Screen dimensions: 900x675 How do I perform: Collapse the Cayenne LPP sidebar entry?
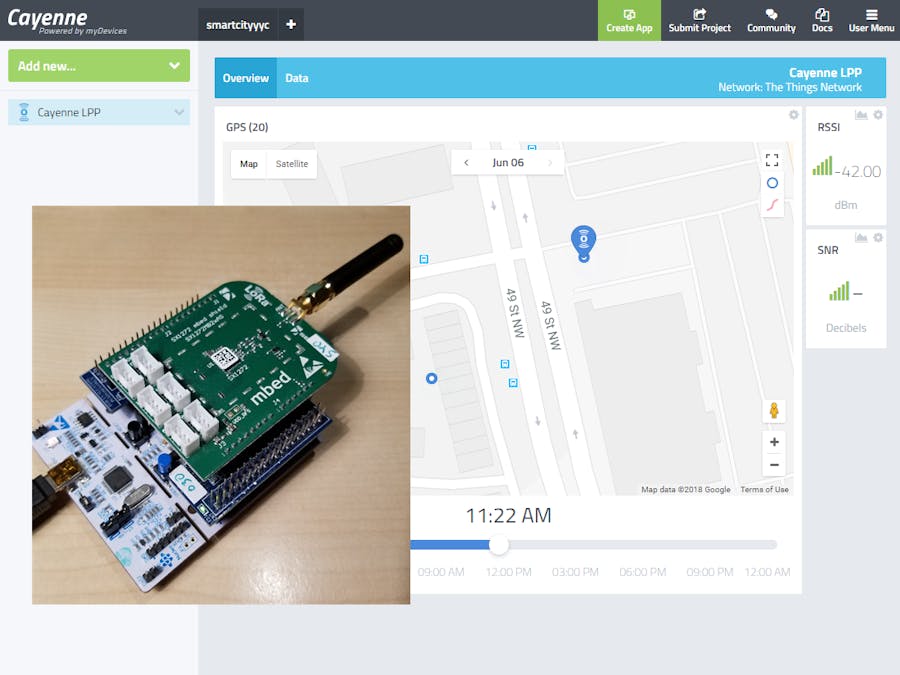(x=179, y=112)
